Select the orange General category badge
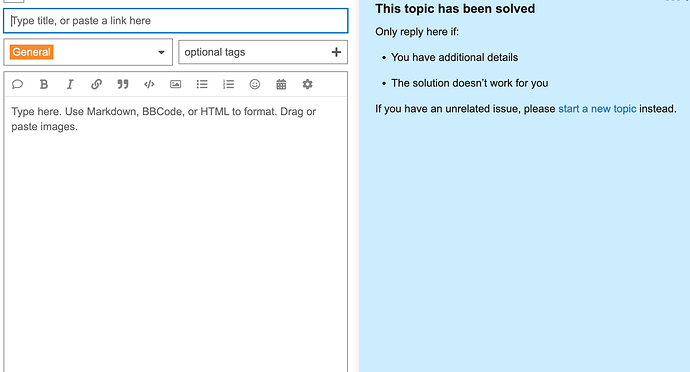The height and width of the screenshot is (372, 690). [31, 52]
